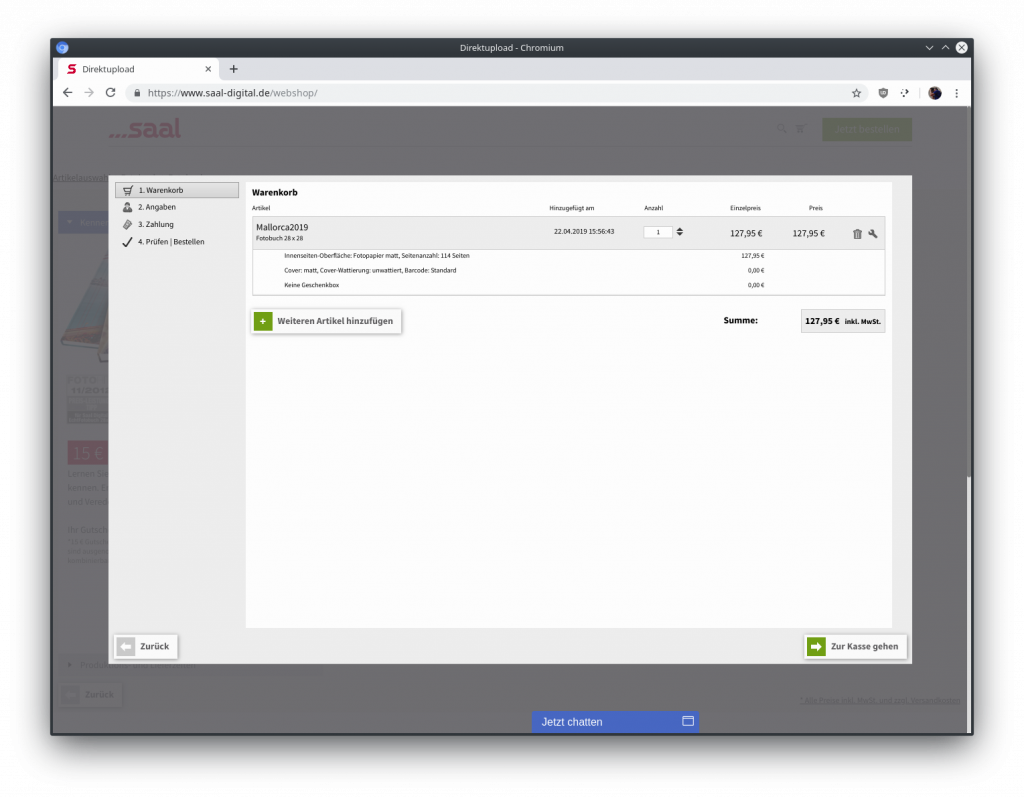Click the Anzahl quantity stepper arrows

coord(680,232)
